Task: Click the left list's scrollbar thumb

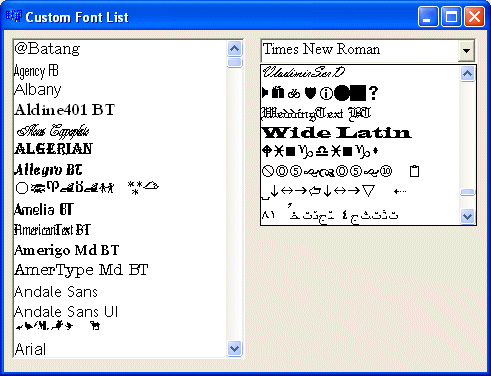Action: point(235,62)
